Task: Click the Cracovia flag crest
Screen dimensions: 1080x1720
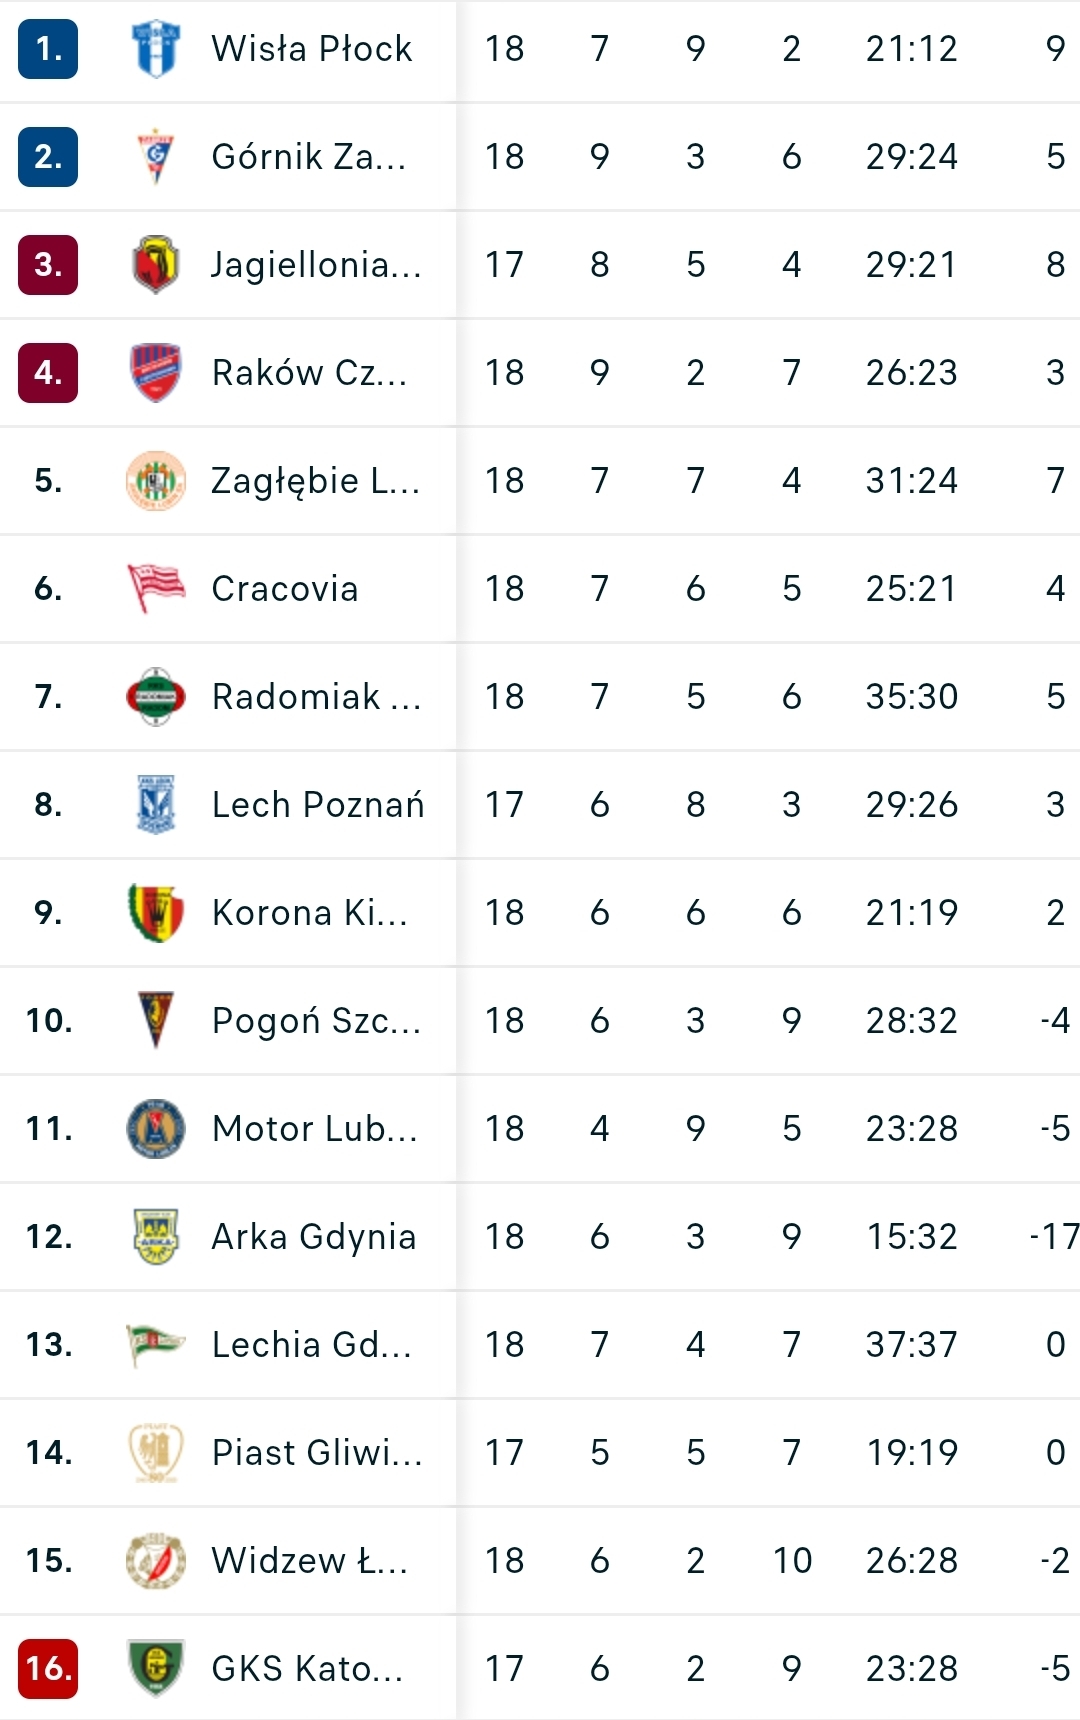Action: (155, 588)
